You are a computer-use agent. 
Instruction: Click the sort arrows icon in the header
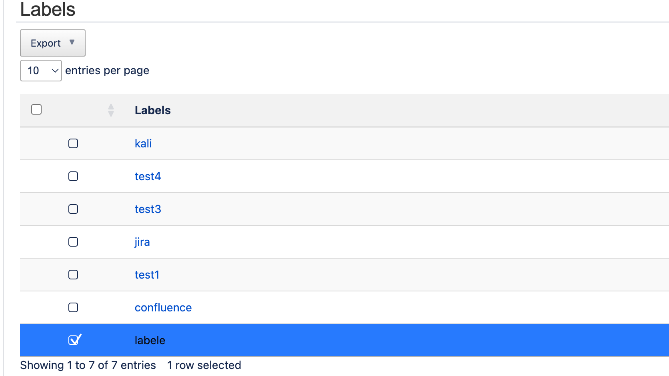[x=111, y=110]
